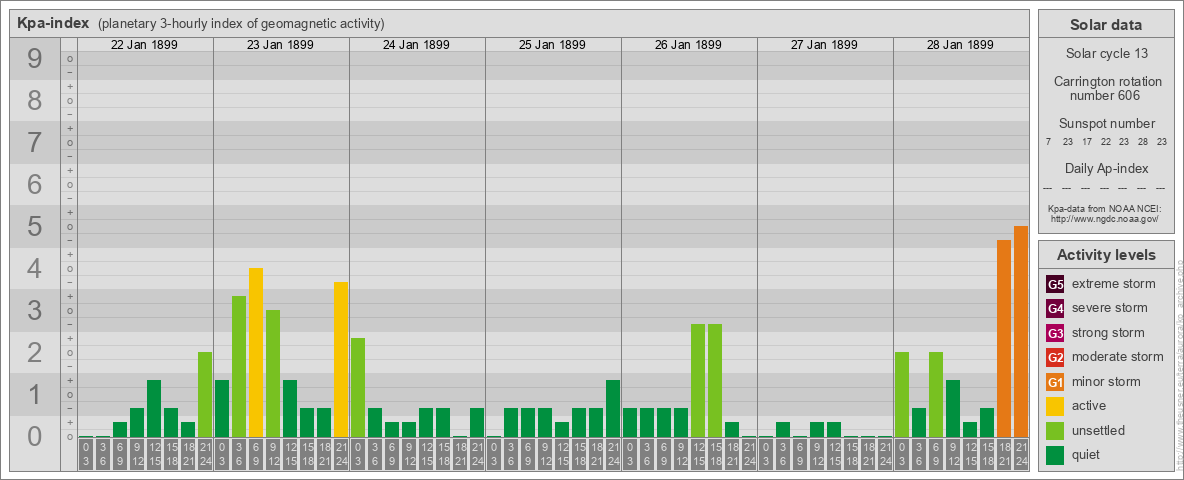Click the '23 Jan 1899' date header
This screenshot has width=1184, height=480.
click(280, 45)
